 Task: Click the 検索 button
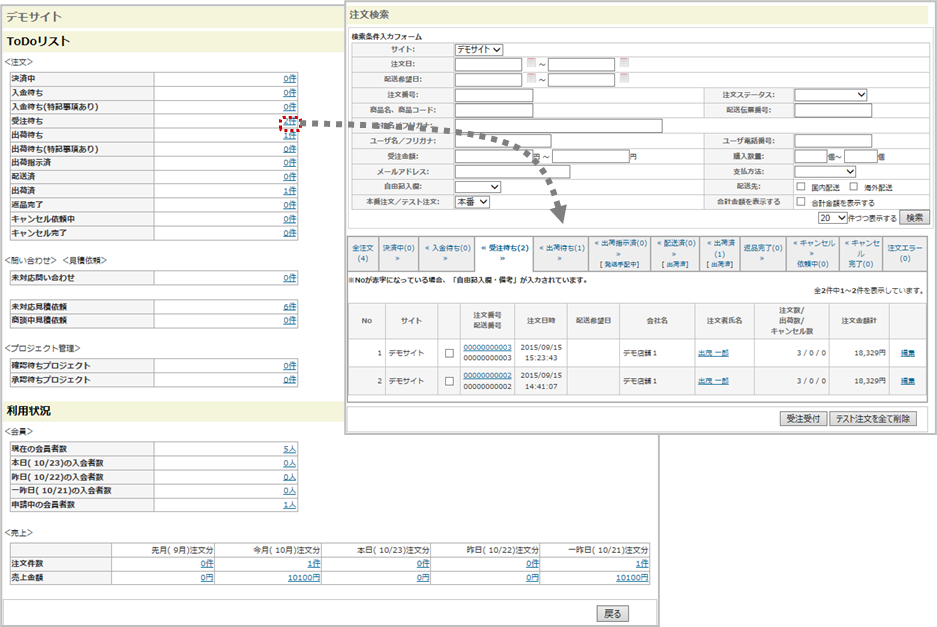[913, 217]
